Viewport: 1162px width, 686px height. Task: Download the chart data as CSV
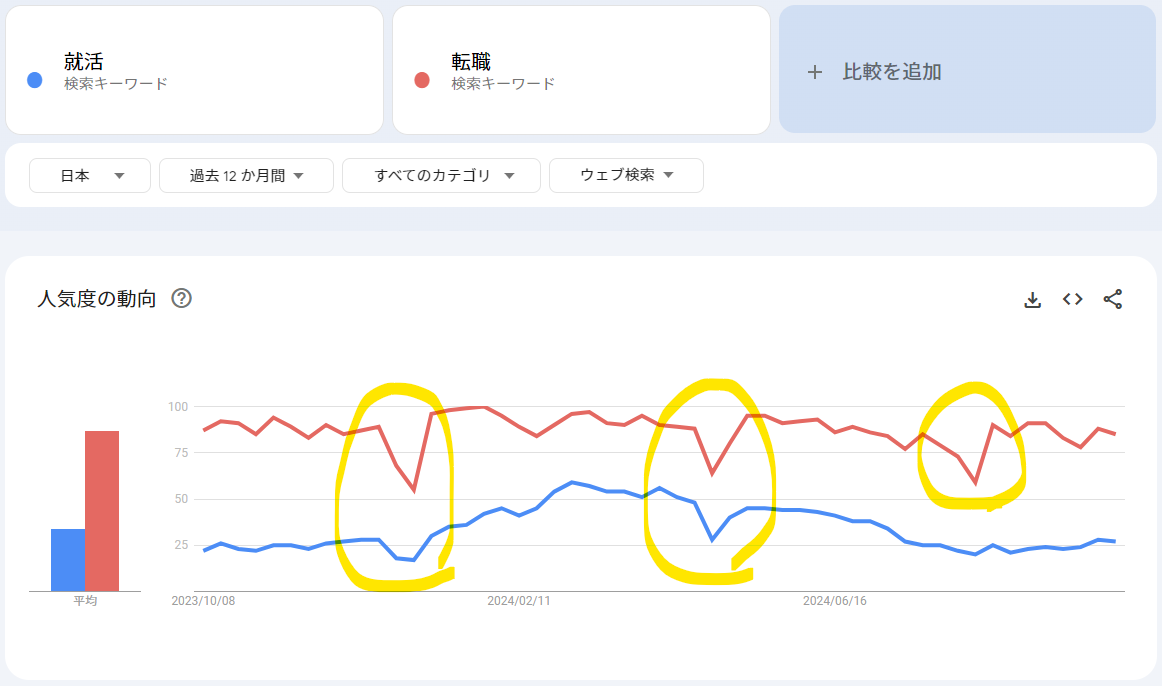[x=1032, y=299]
